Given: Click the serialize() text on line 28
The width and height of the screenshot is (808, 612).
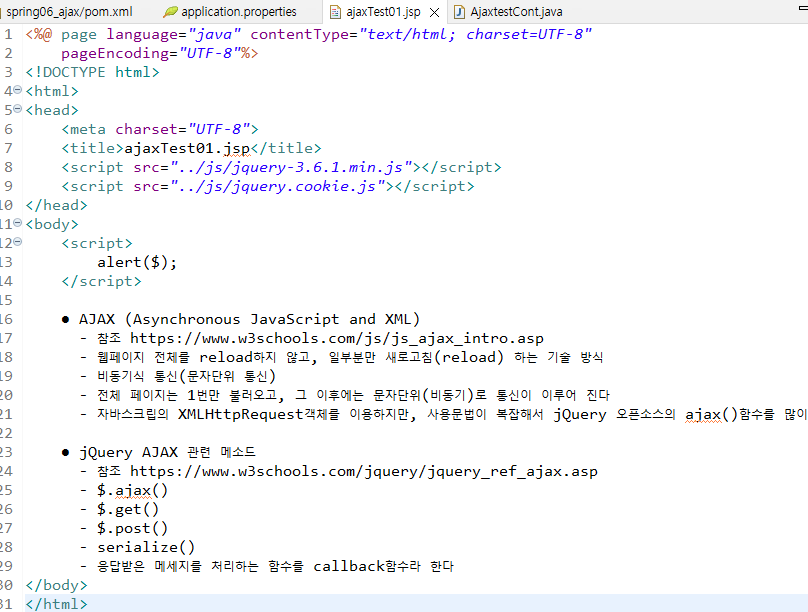Looking at the screenshot, I should pos(146,547).
